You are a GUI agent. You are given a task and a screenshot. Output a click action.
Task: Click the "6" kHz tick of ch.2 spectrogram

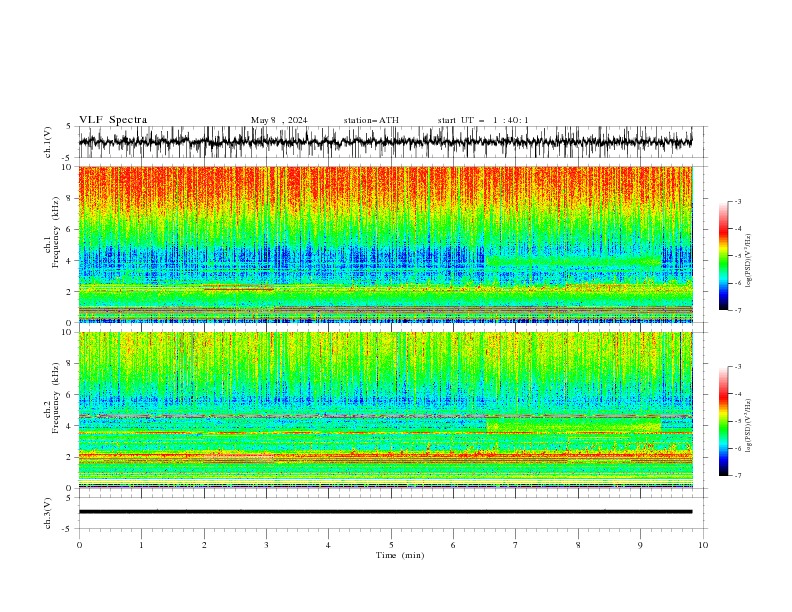pos(71,395)
